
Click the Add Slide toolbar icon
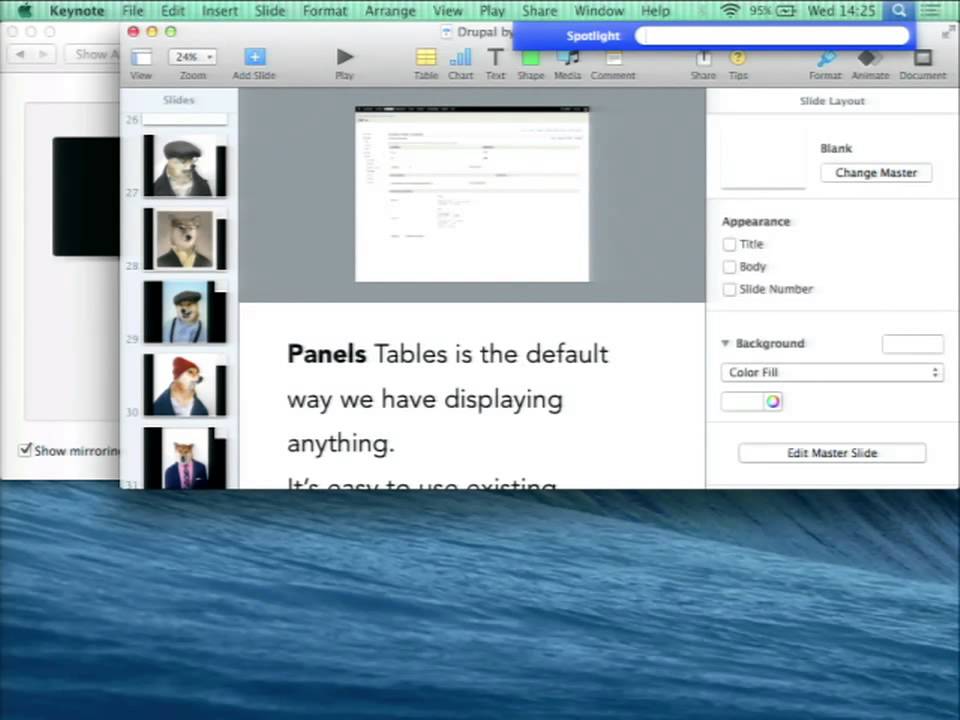click(255, 57)
